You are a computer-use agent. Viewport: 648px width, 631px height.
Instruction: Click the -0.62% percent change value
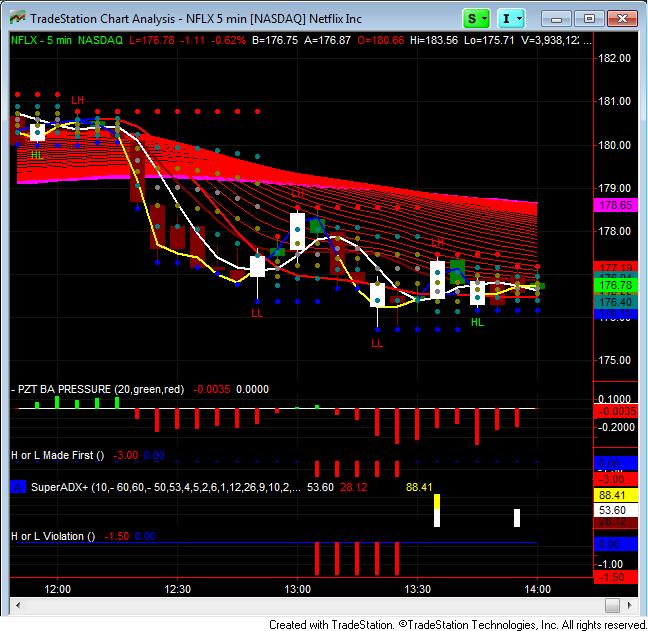point(229,40)
